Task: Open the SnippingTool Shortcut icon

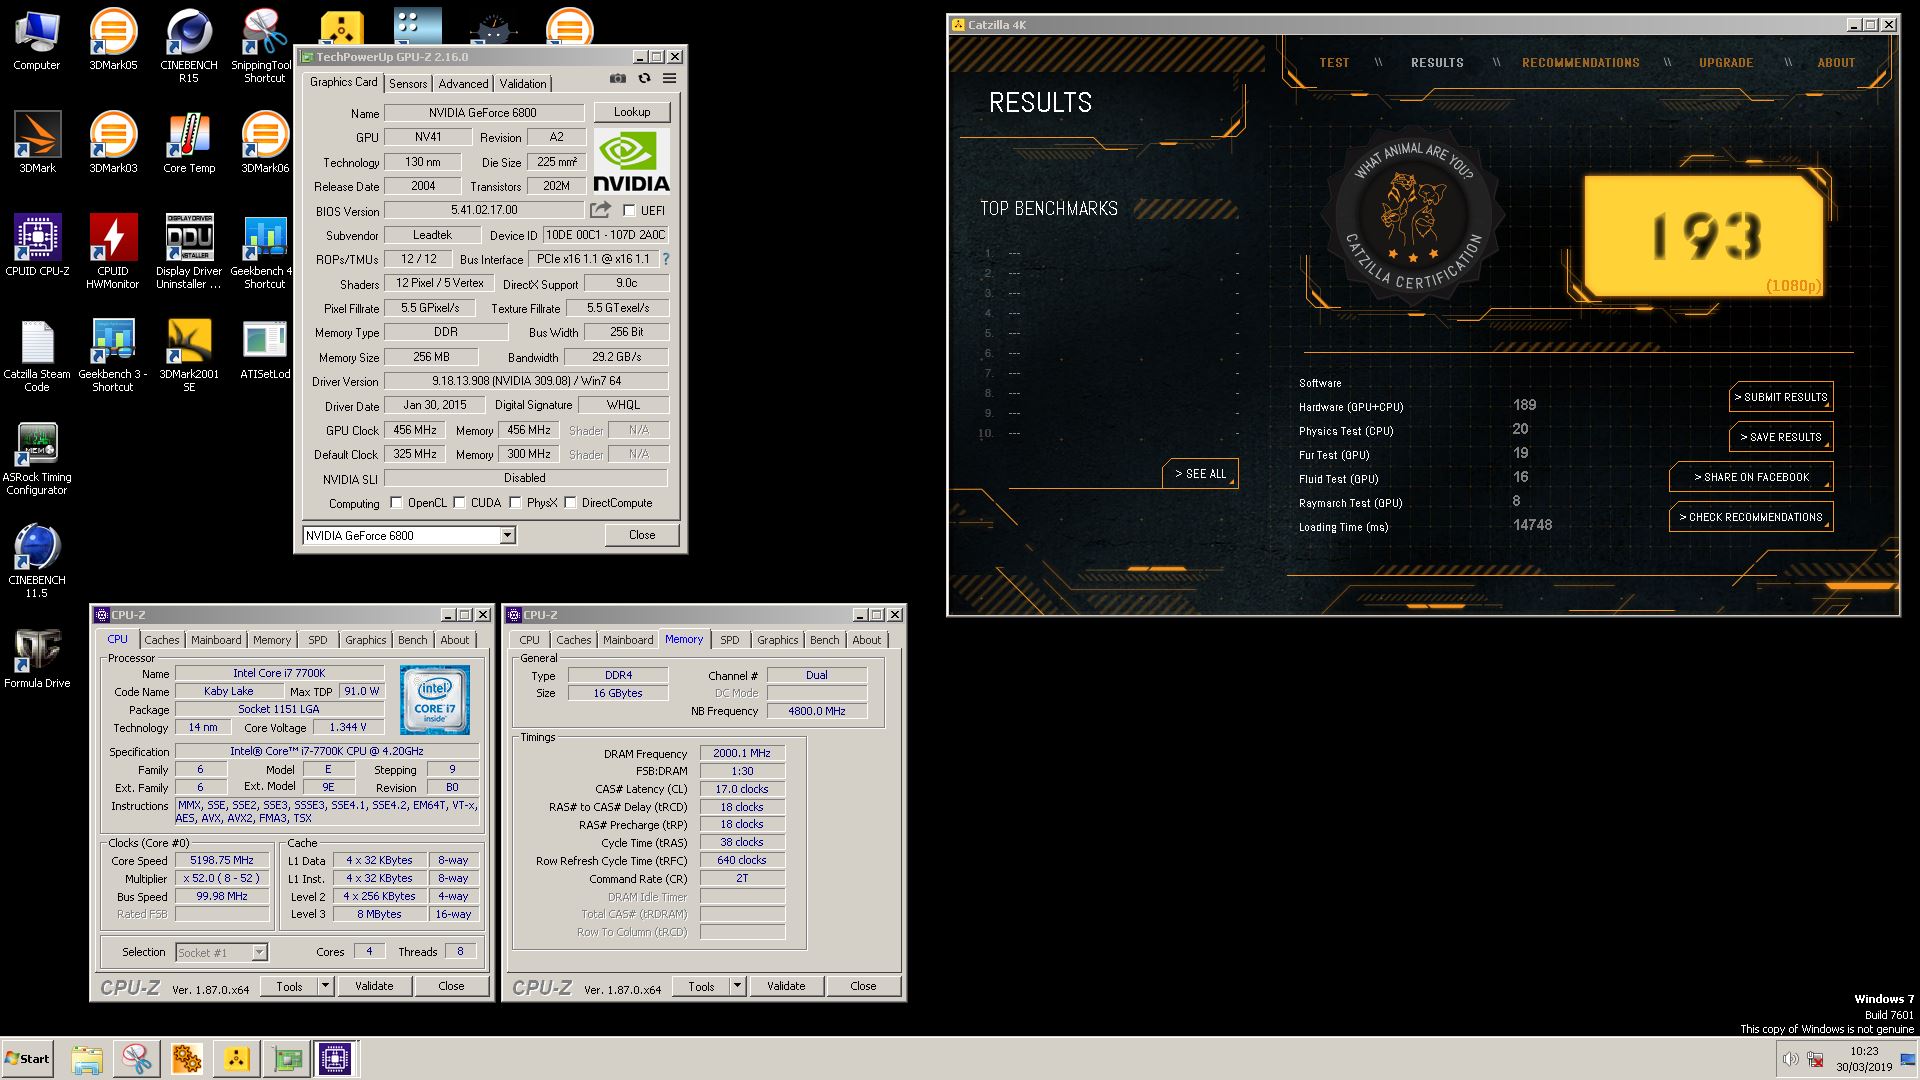Action: 264,46
